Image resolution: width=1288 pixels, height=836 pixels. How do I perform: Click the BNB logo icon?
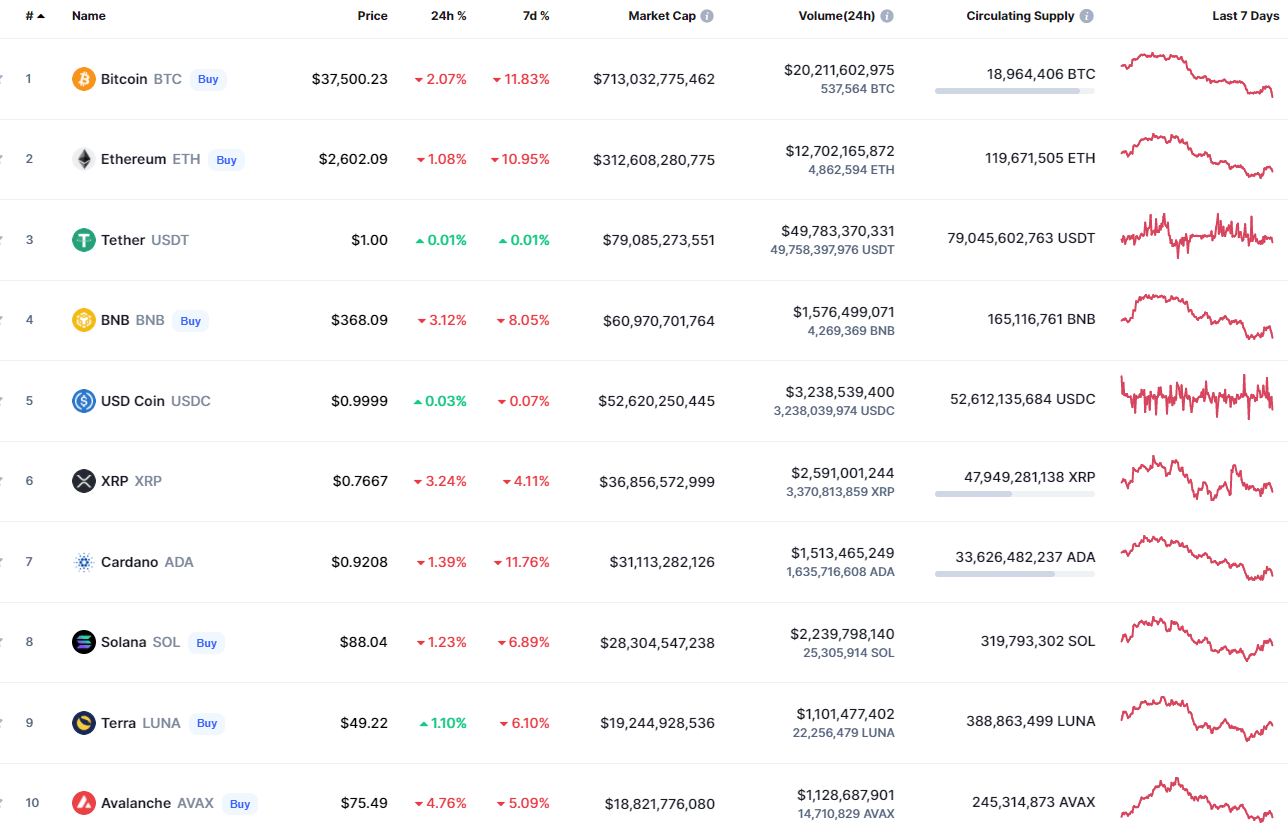(84, 320)
